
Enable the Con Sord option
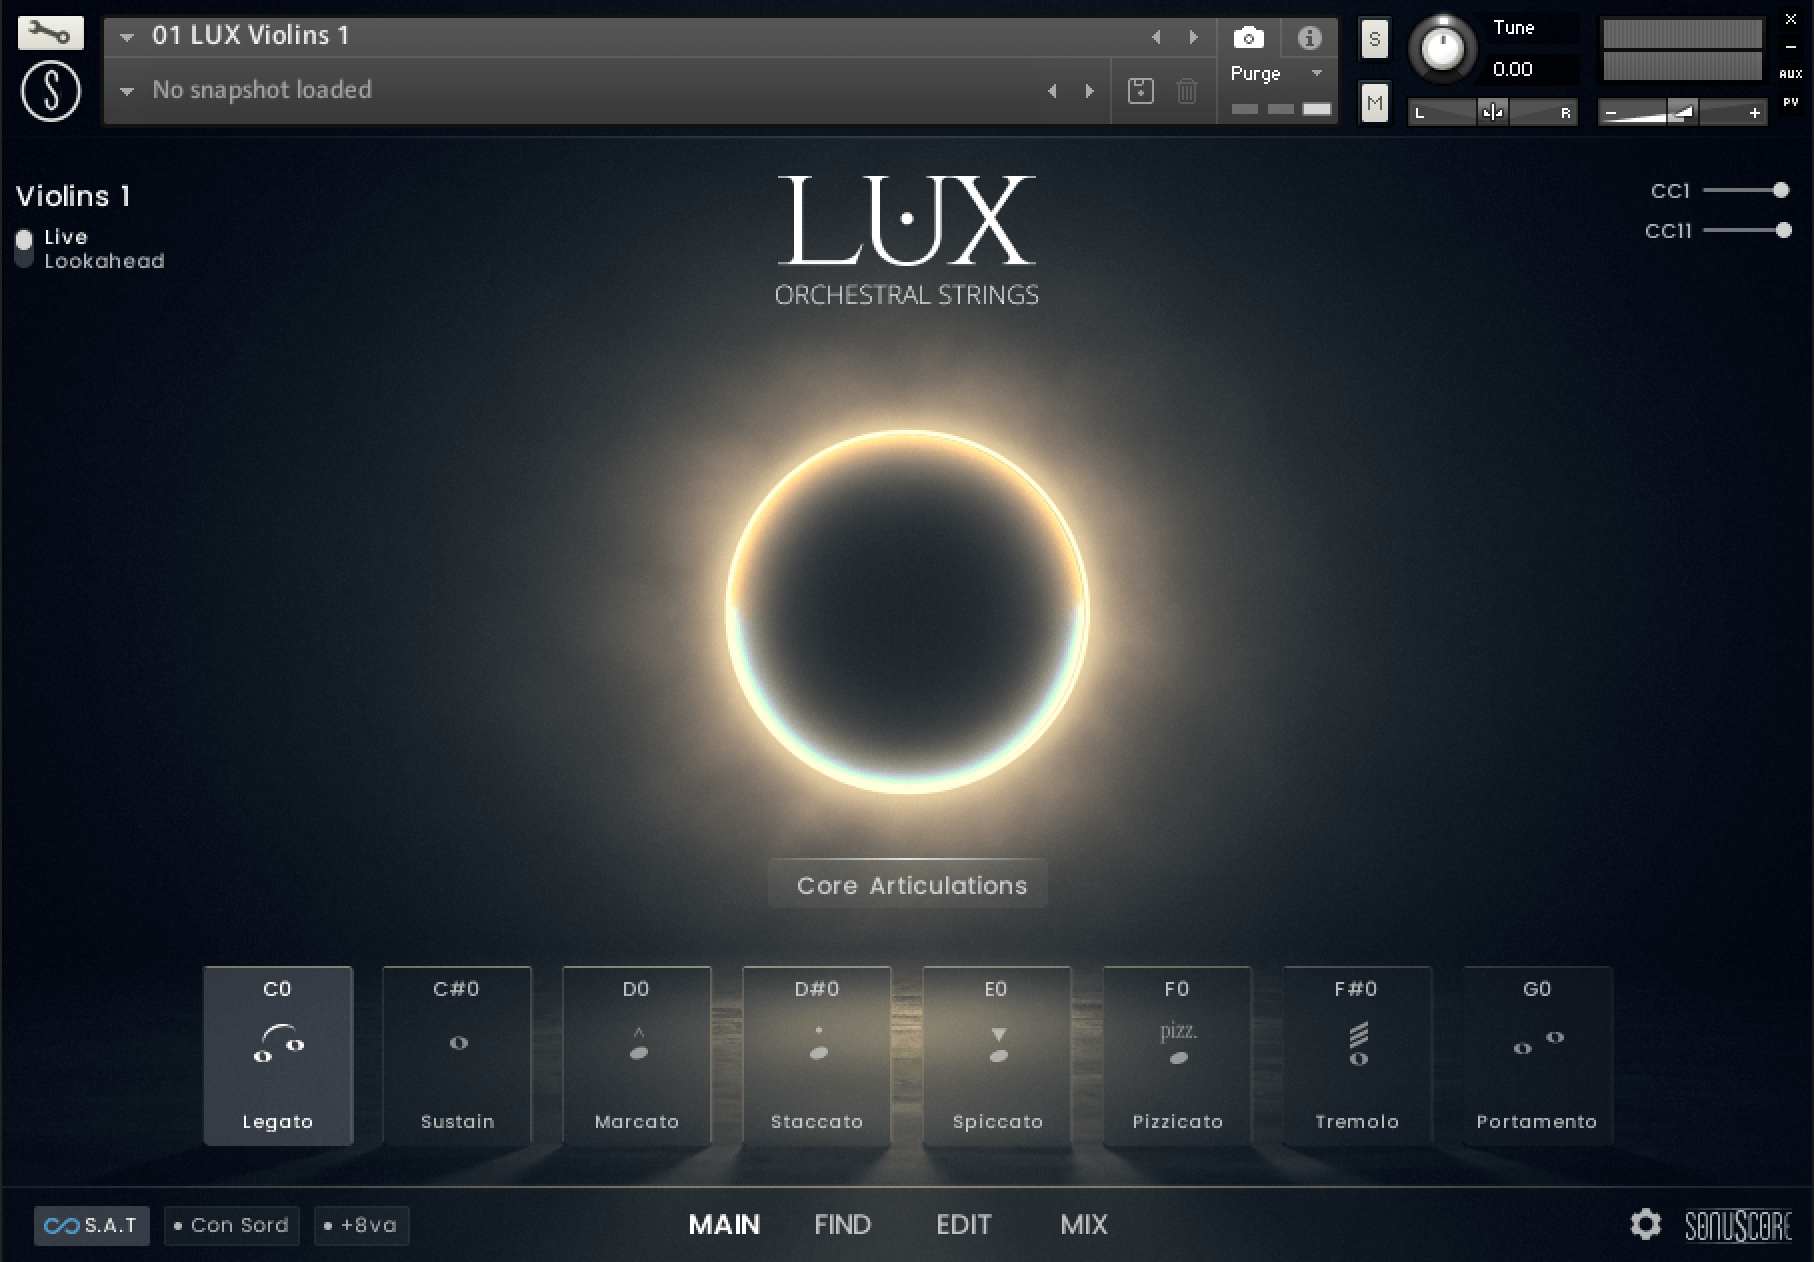[x=231, y=1225]
